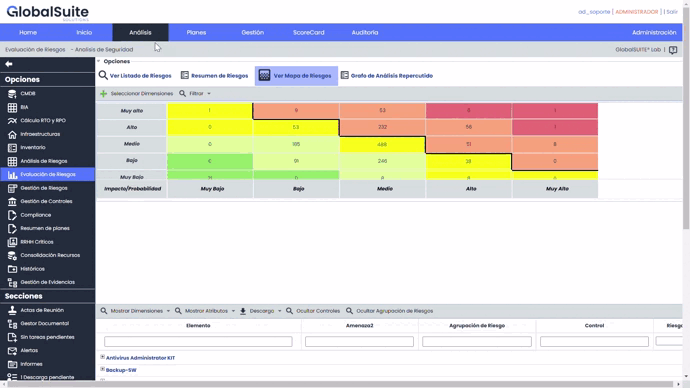Select the red Muy alto/Muy Alto risk cell

point(555,110)
